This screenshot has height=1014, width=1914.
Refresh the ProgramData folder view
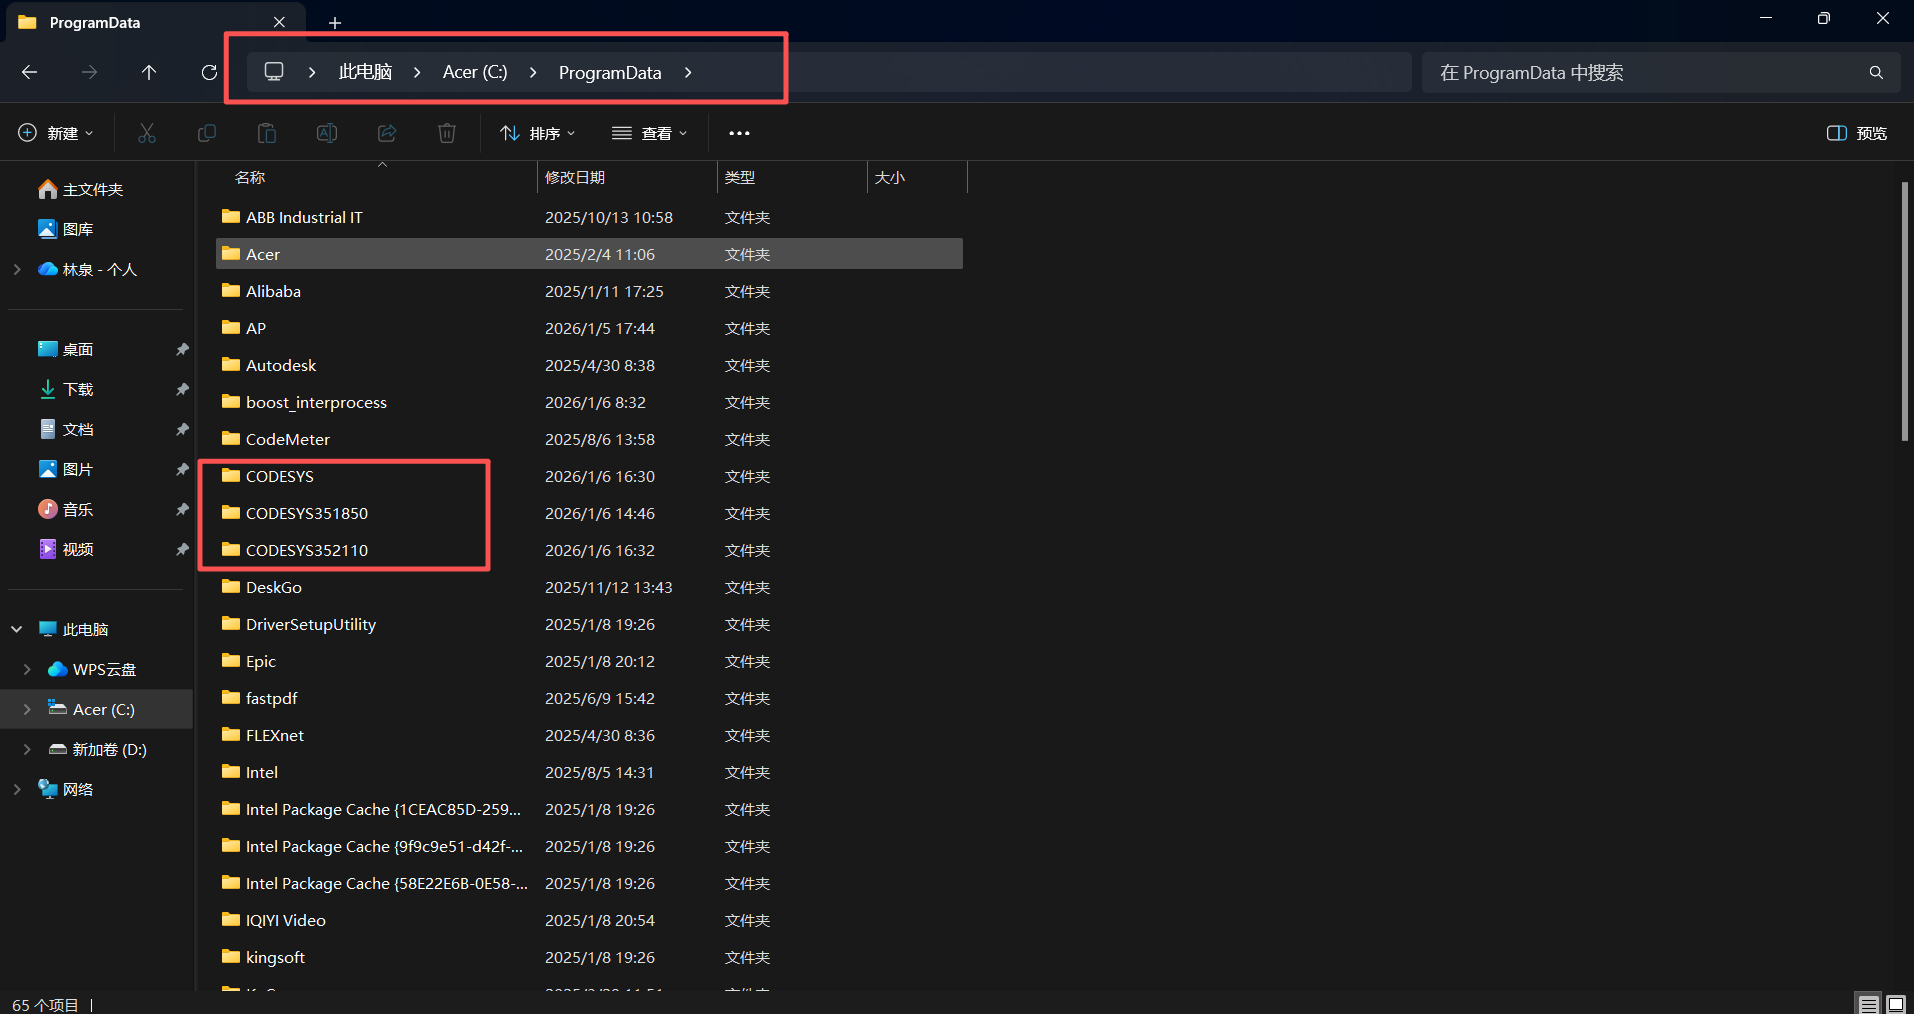209,72
